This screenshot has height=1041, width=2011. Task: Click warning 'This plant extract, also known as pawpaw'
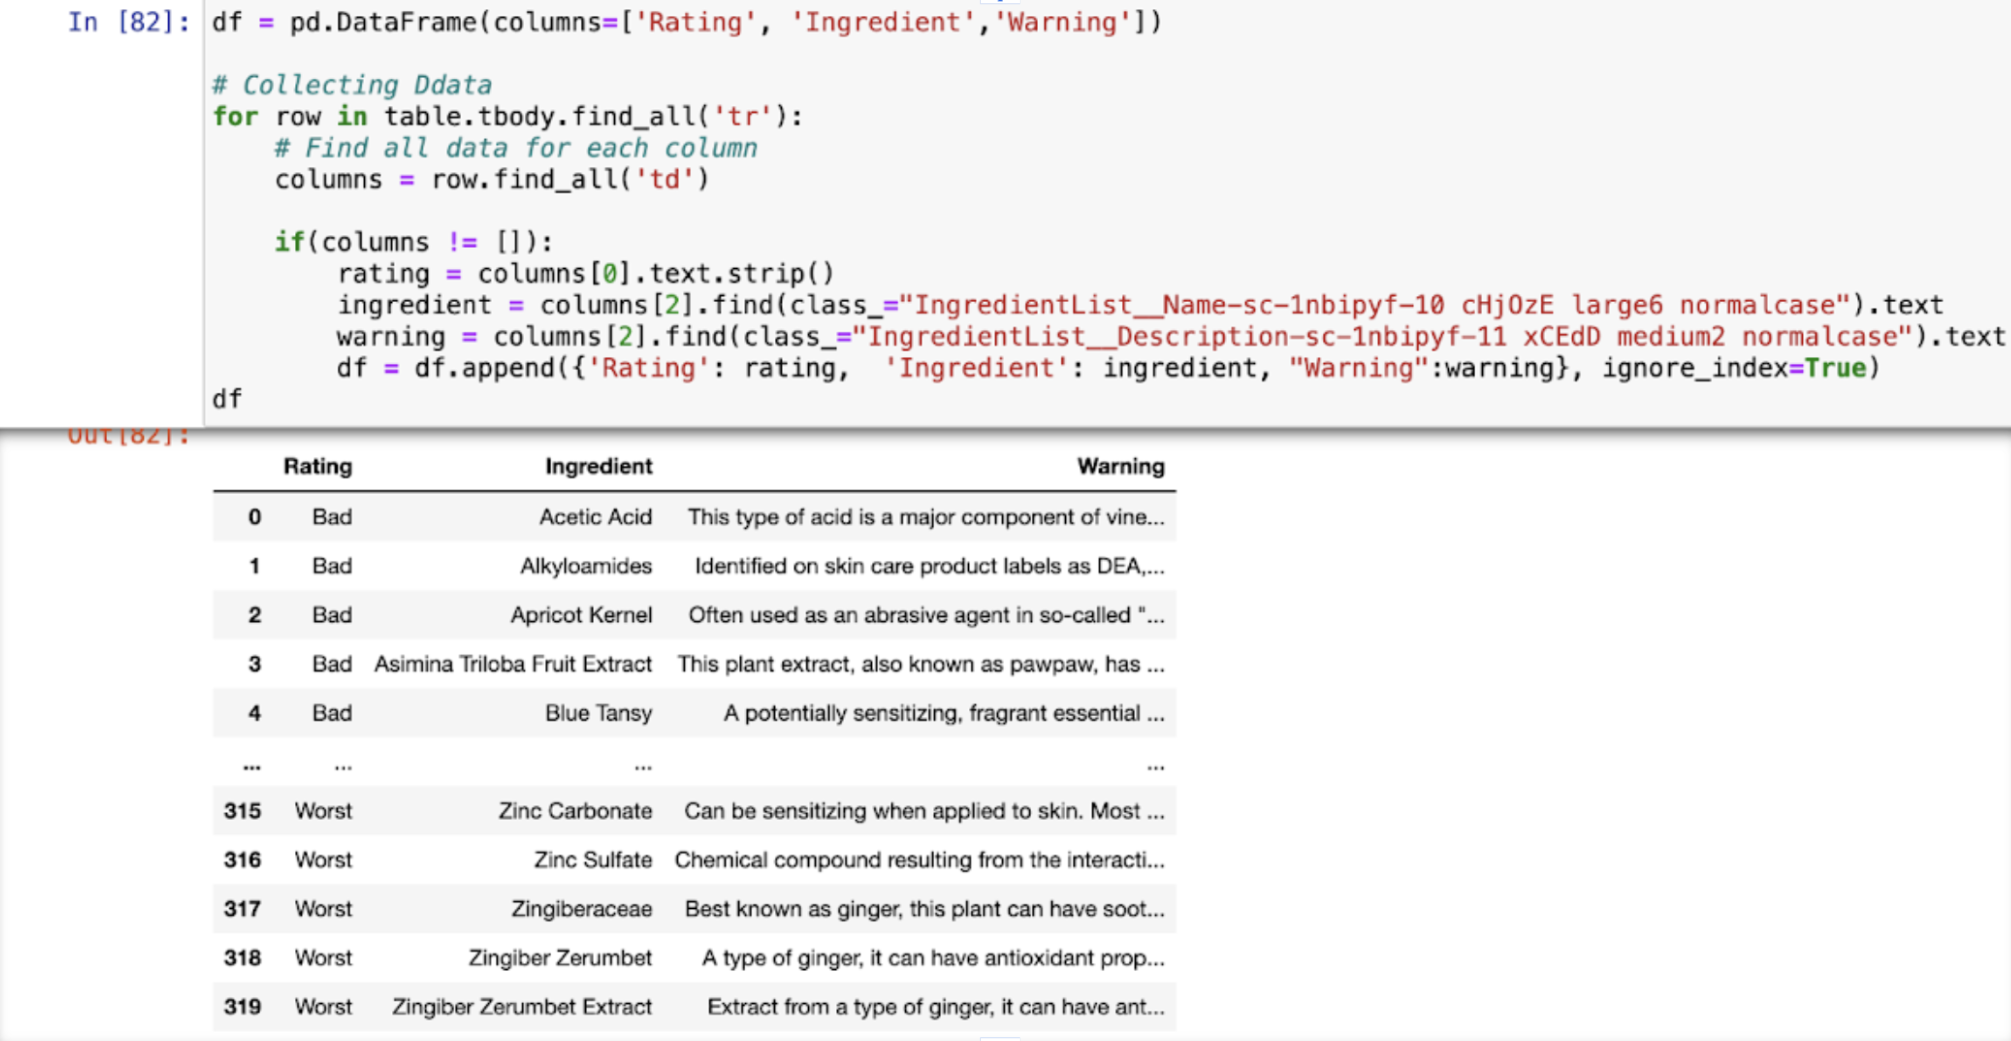coord(921,664)
